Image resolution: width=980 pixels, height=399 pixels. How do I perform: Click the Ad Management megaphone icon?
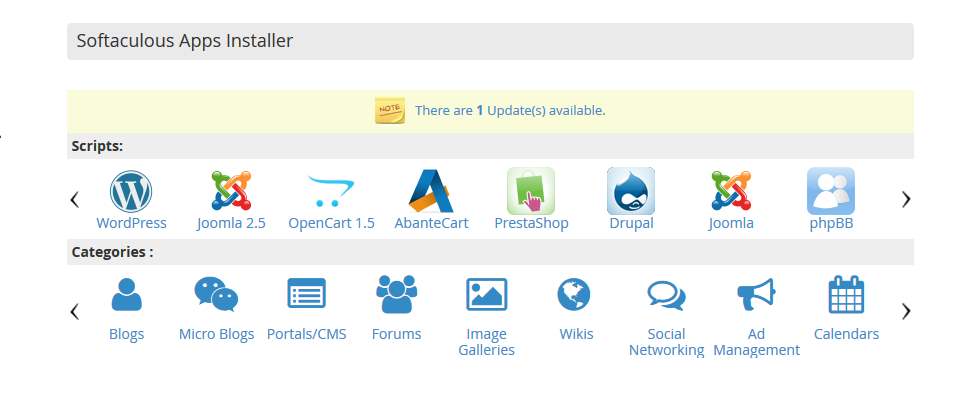[756, 295]
